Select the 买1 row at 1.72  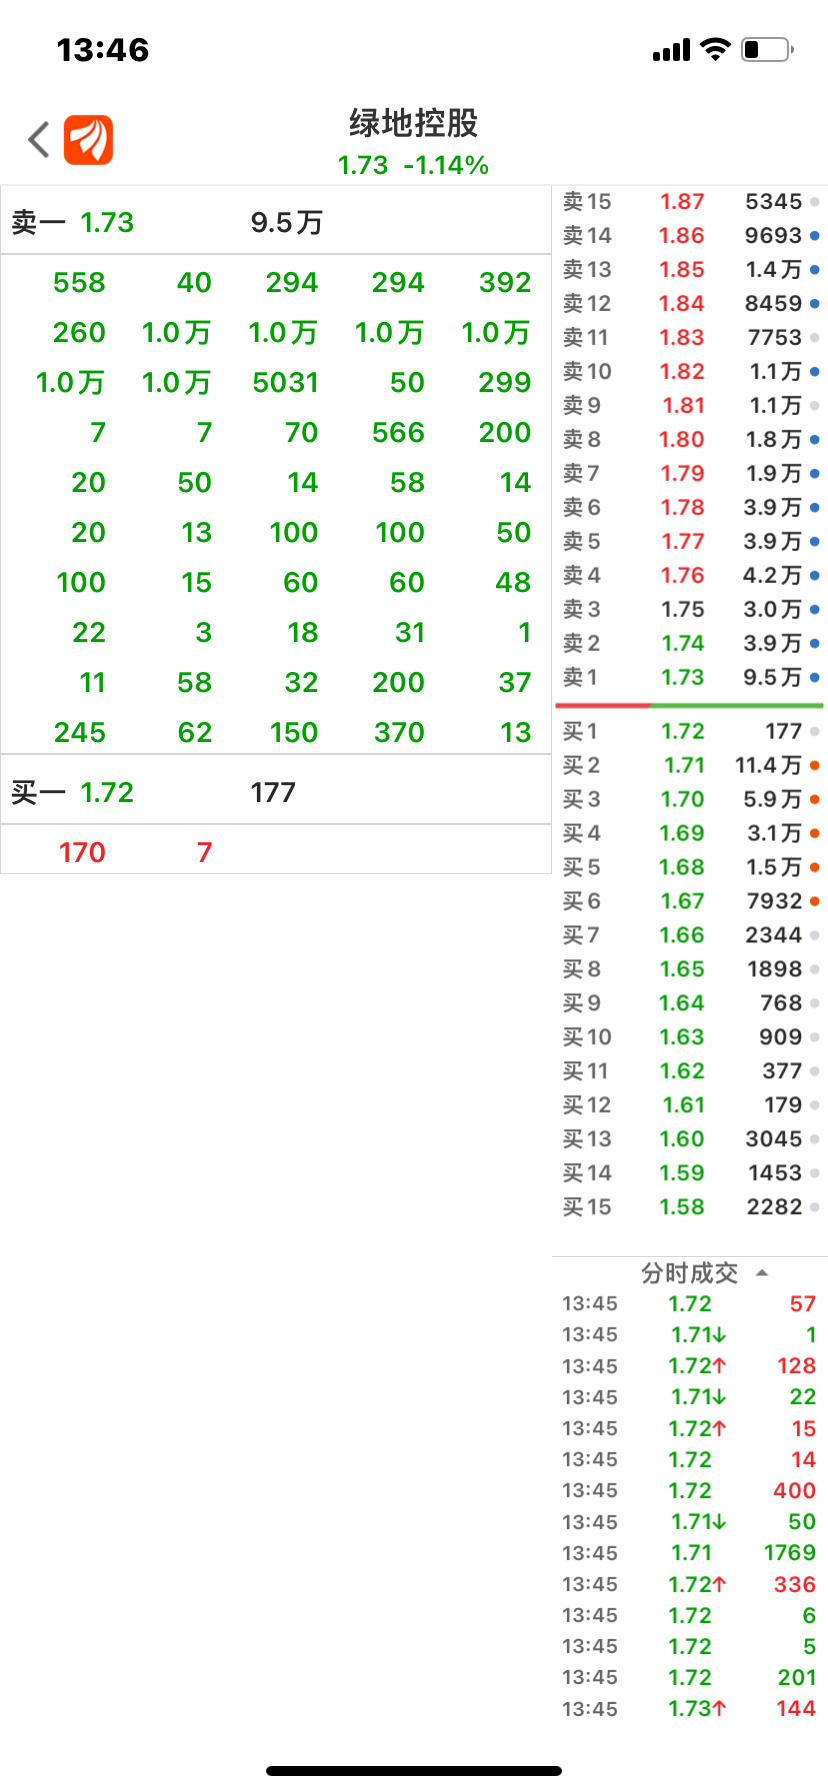690,732
